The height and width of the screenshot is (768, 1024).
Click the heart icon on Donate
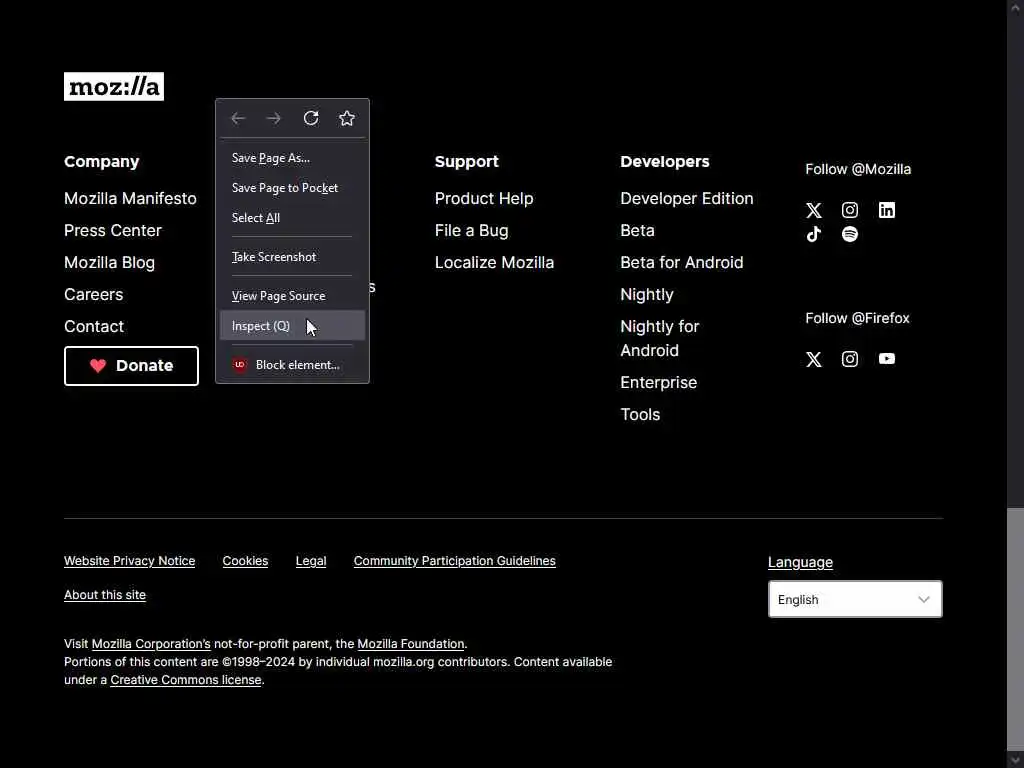[98, 366]
